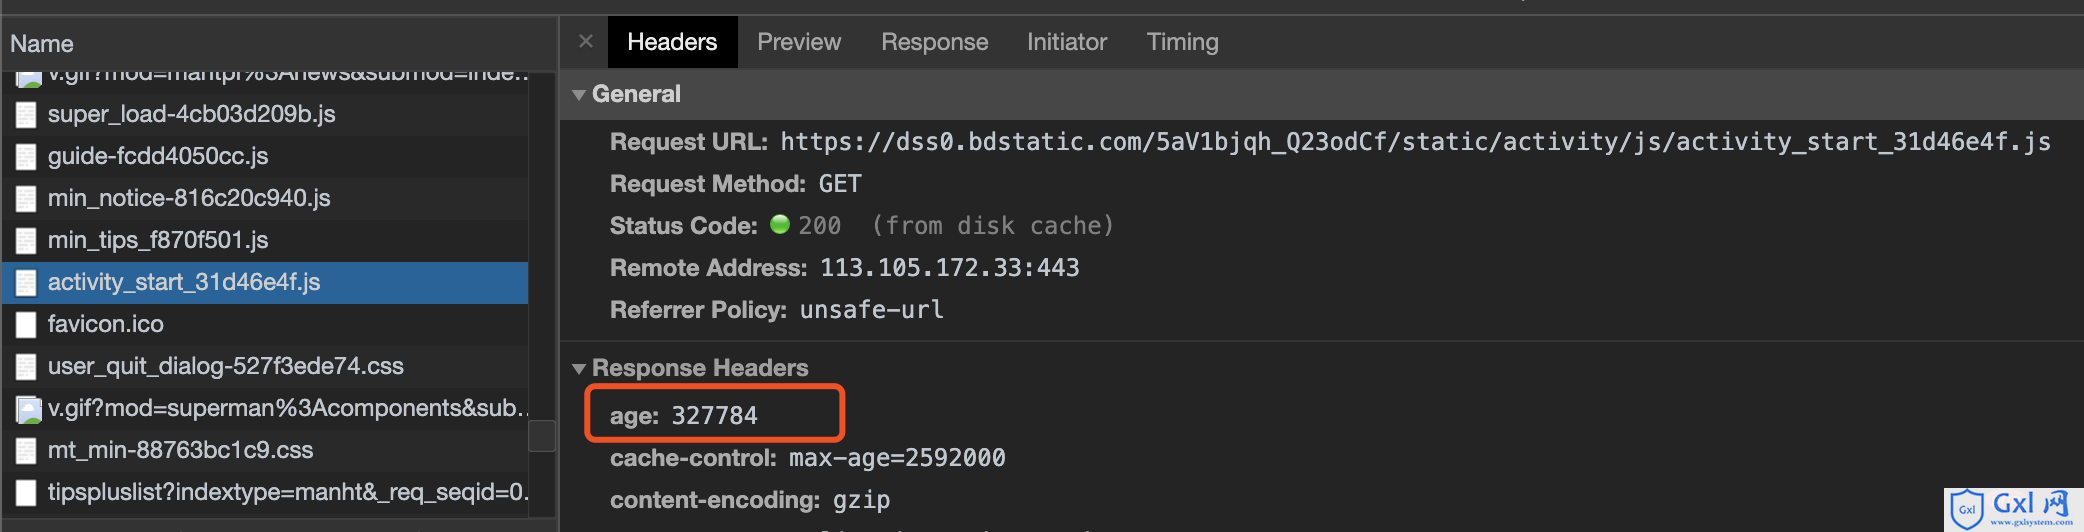Close the request details panel
The image size is (2084, 532).
coord(586,41)
